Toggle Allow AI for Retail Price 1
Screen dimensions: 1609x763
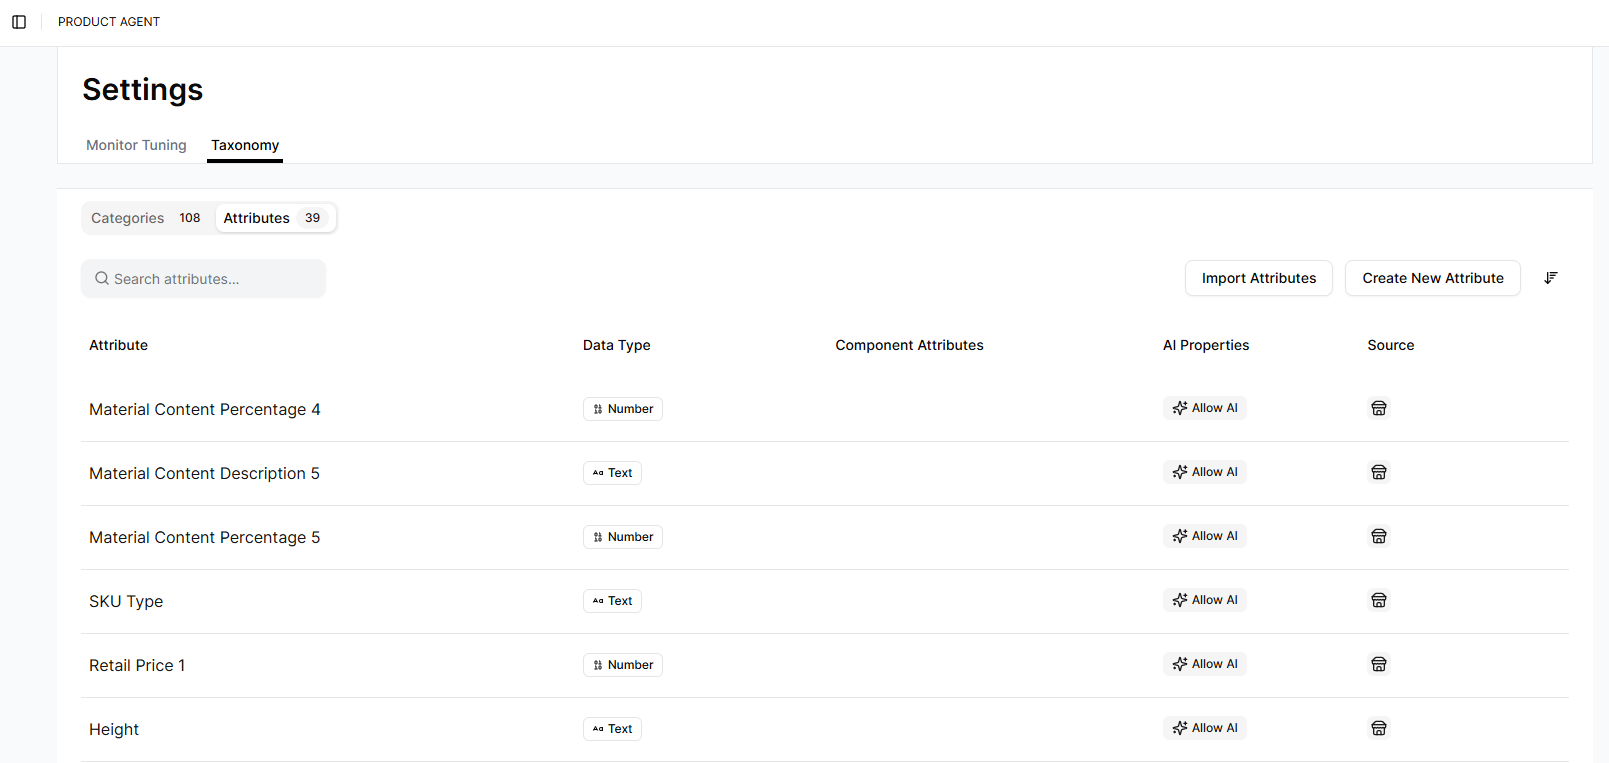tap(1205, 664)
